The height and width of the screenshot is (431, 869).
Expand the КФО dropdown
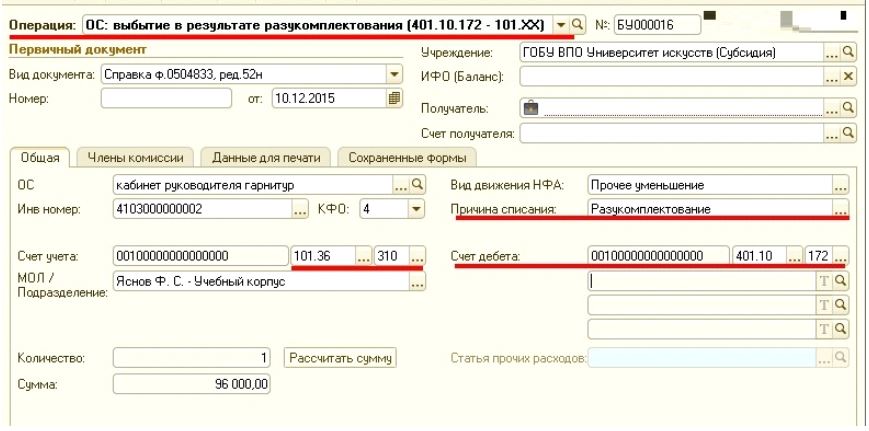coord(417,209)
